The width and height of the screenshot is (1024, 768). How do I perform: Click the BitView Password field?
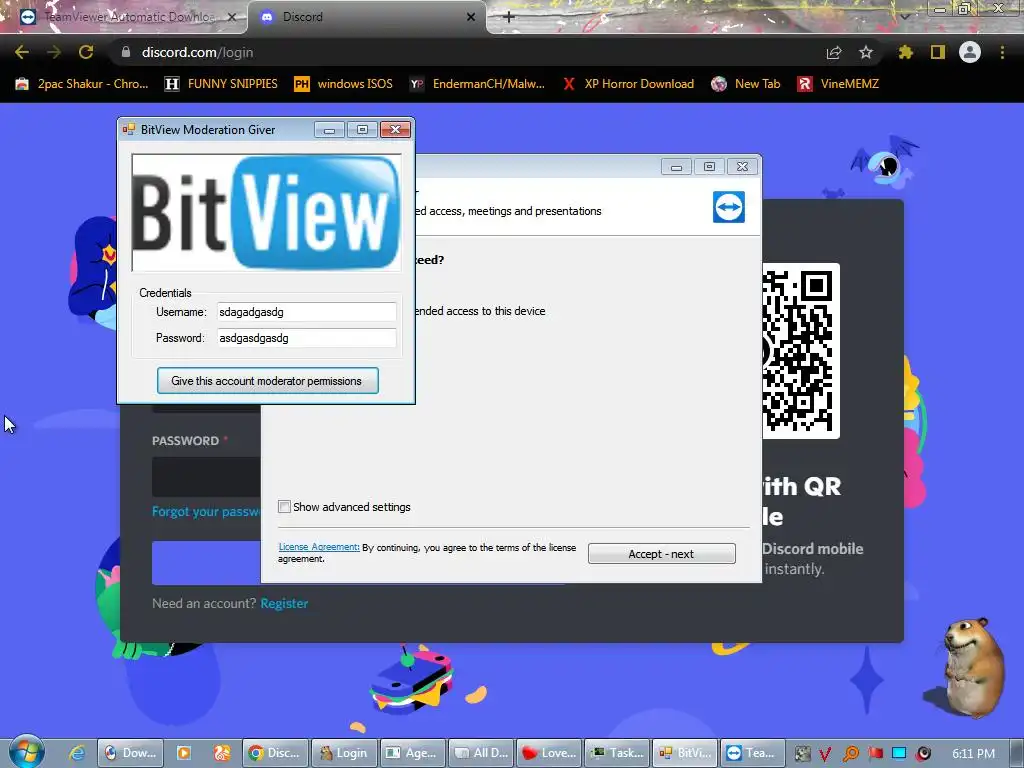pyautogui.click(x=306, y=338)
